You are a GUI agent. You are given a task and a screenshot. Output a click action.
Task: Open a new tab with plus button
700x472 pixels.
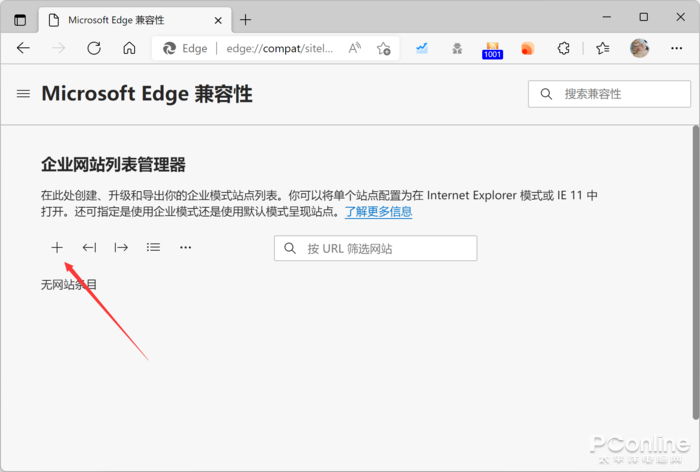pos(246,20)
